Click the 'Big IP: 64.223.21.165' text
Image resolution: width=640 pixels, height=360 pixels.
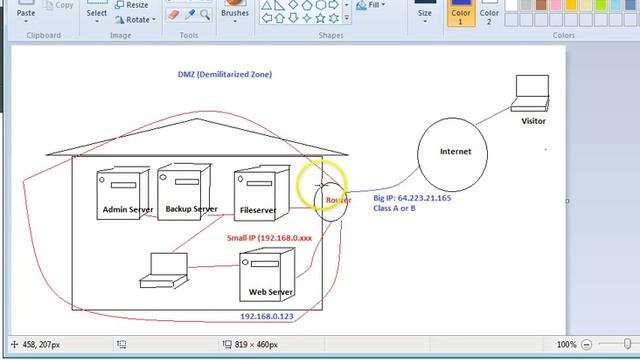pos(412,198)
